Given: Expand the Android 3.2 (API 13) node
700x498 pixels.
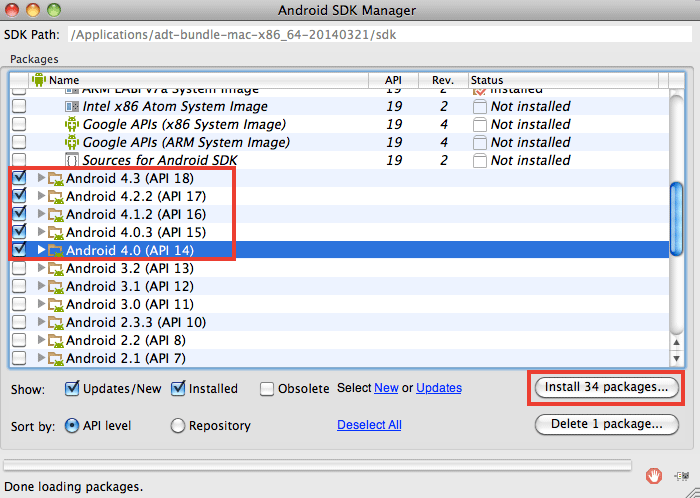Looking at the screenshot, I should point(41,268).
